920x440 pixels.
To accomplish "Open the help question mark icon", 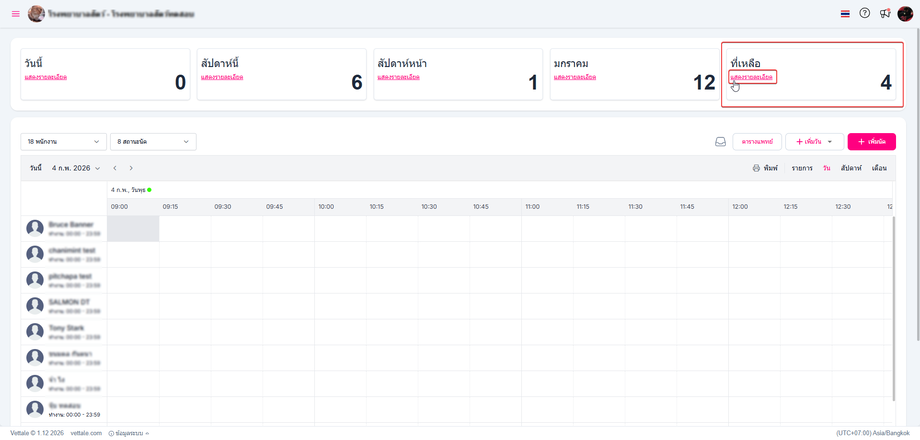I will [x=865, y=14].
